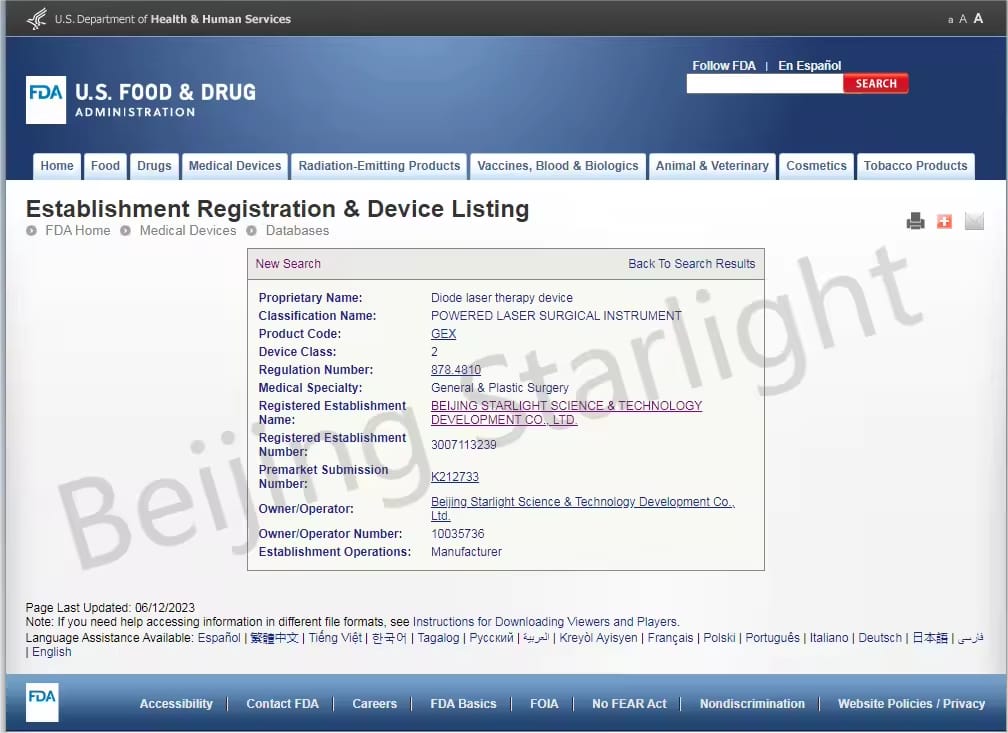1008x733 pixels.
Task: Select the largest text size 'A'
Action: (x=978, y=18)
